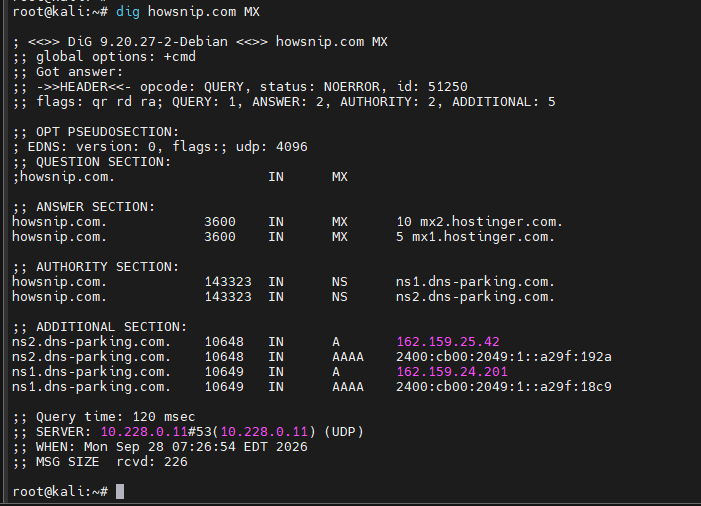Click the 'dig' command word in the prompt line
Screen dimensions: 701x506
[127, 12]
